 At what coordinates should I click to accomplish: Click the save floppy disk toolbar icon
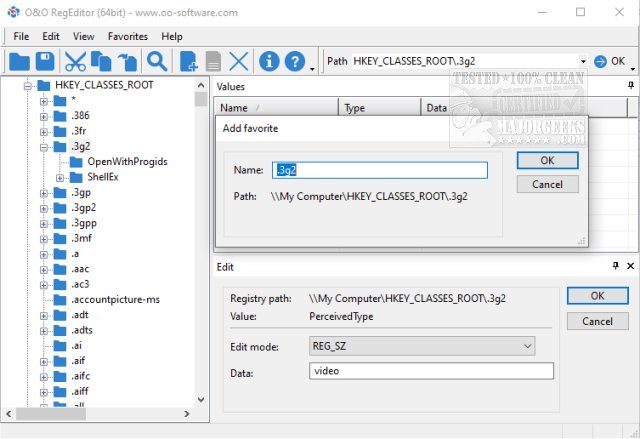[45, 62]
